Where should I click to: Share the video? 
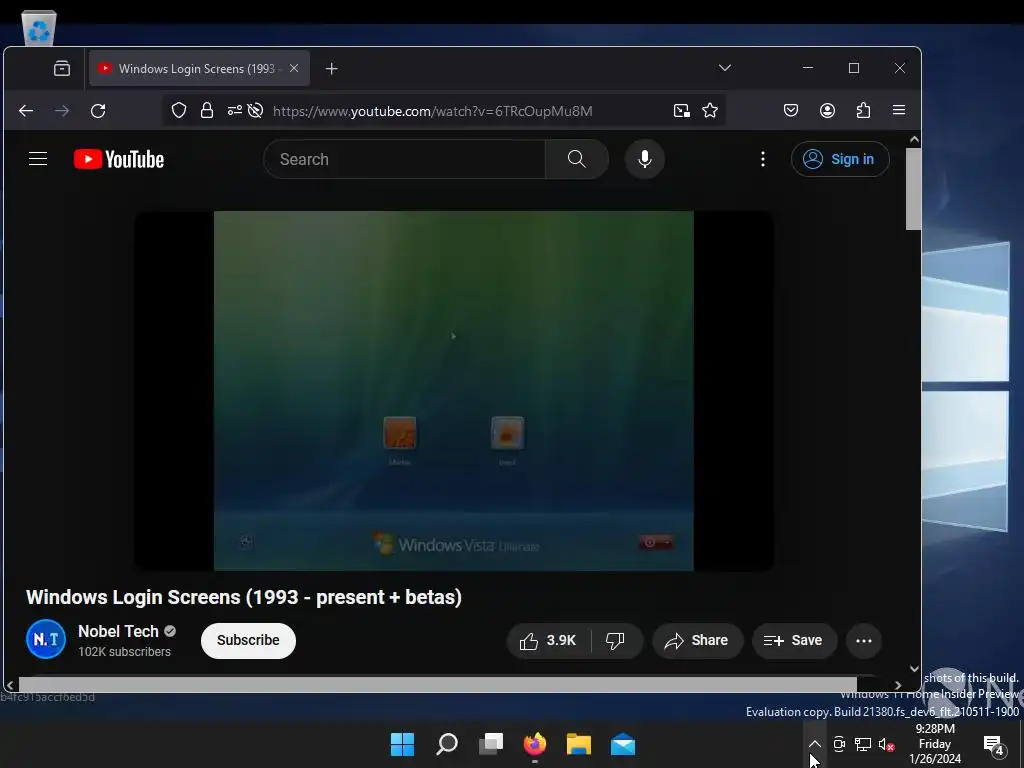tap(697, 641)
